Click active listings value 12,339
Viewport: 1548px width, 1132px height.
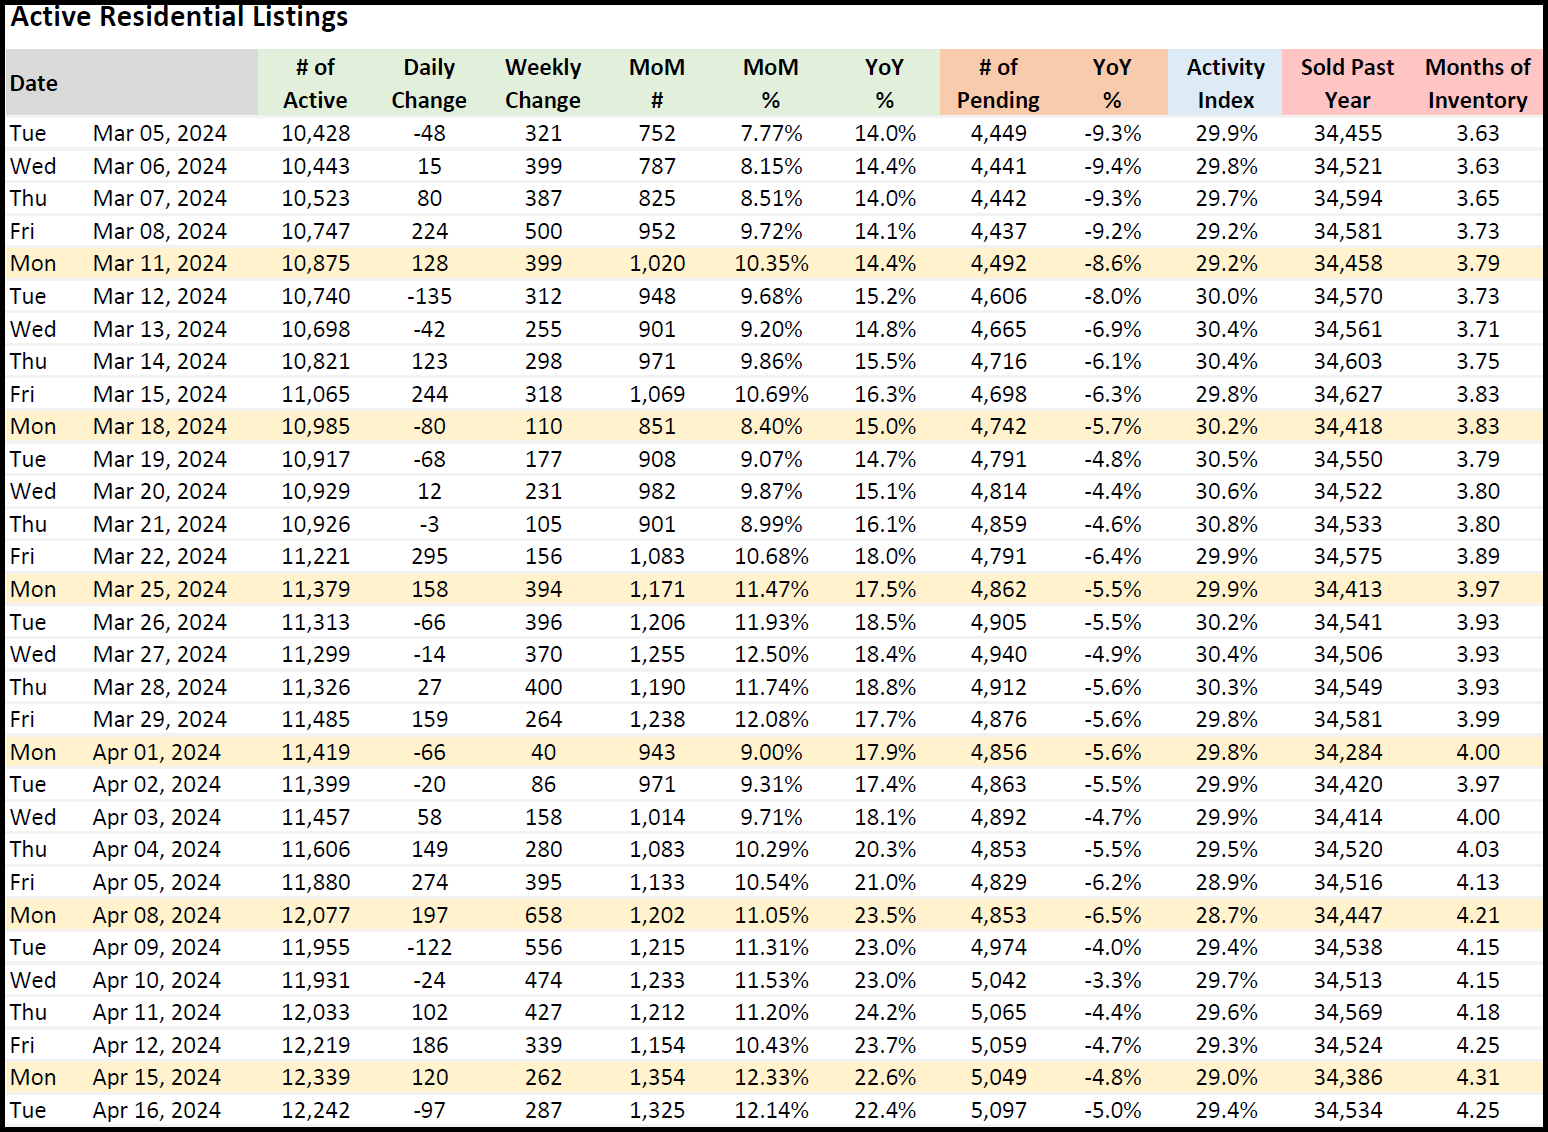coord(316,1077)
